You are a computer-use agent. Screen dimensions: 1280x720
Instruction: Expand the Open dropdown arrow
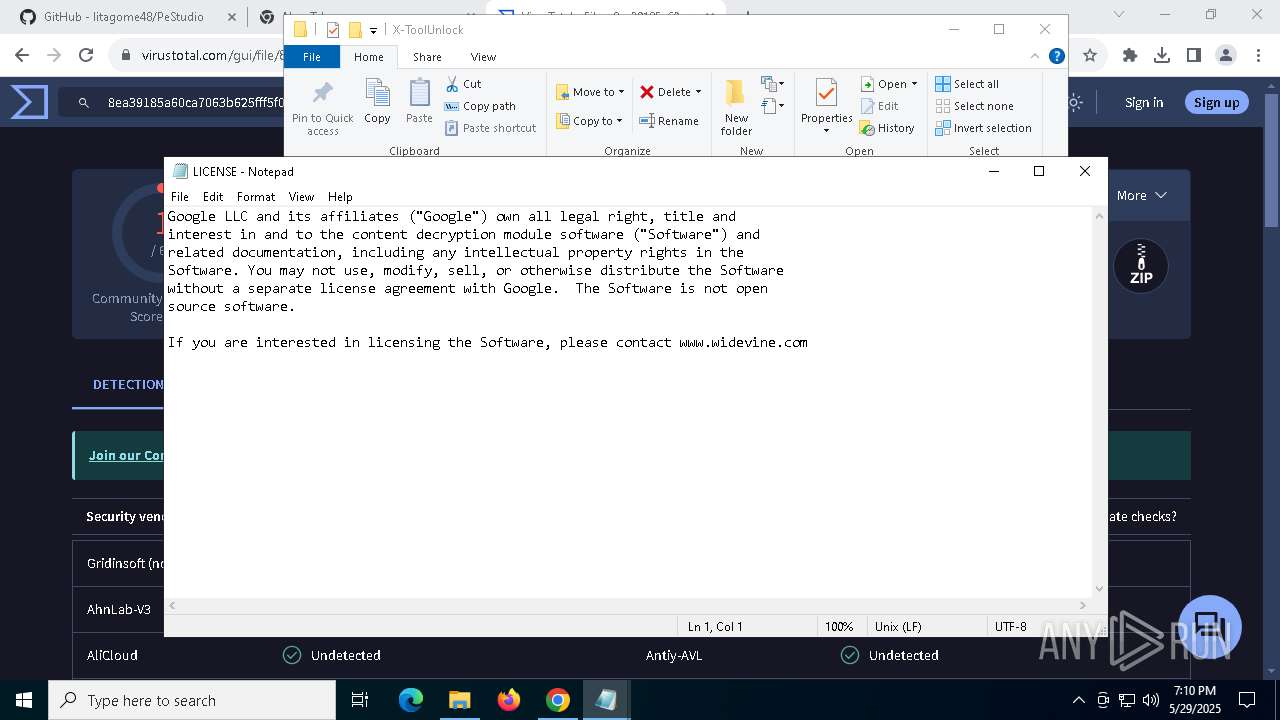(914, 84)
